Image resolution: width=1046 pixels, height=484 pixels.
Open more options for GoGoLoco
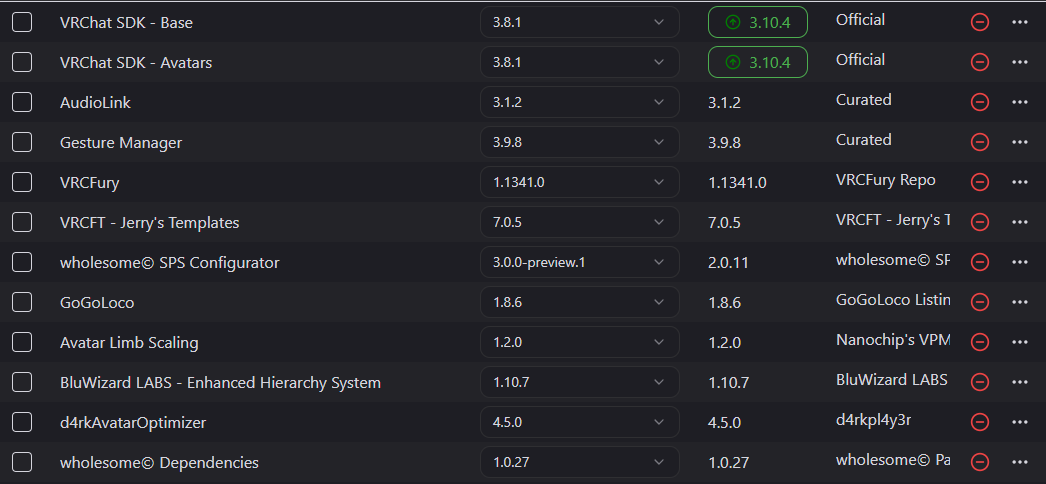1019,302
